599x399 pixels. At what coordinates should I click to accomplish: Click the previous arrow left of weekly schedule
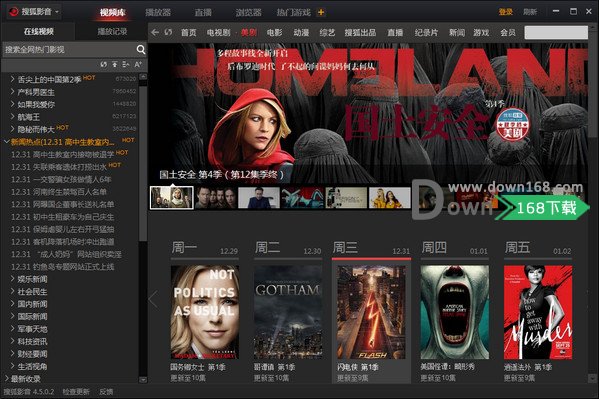(154, 299)
